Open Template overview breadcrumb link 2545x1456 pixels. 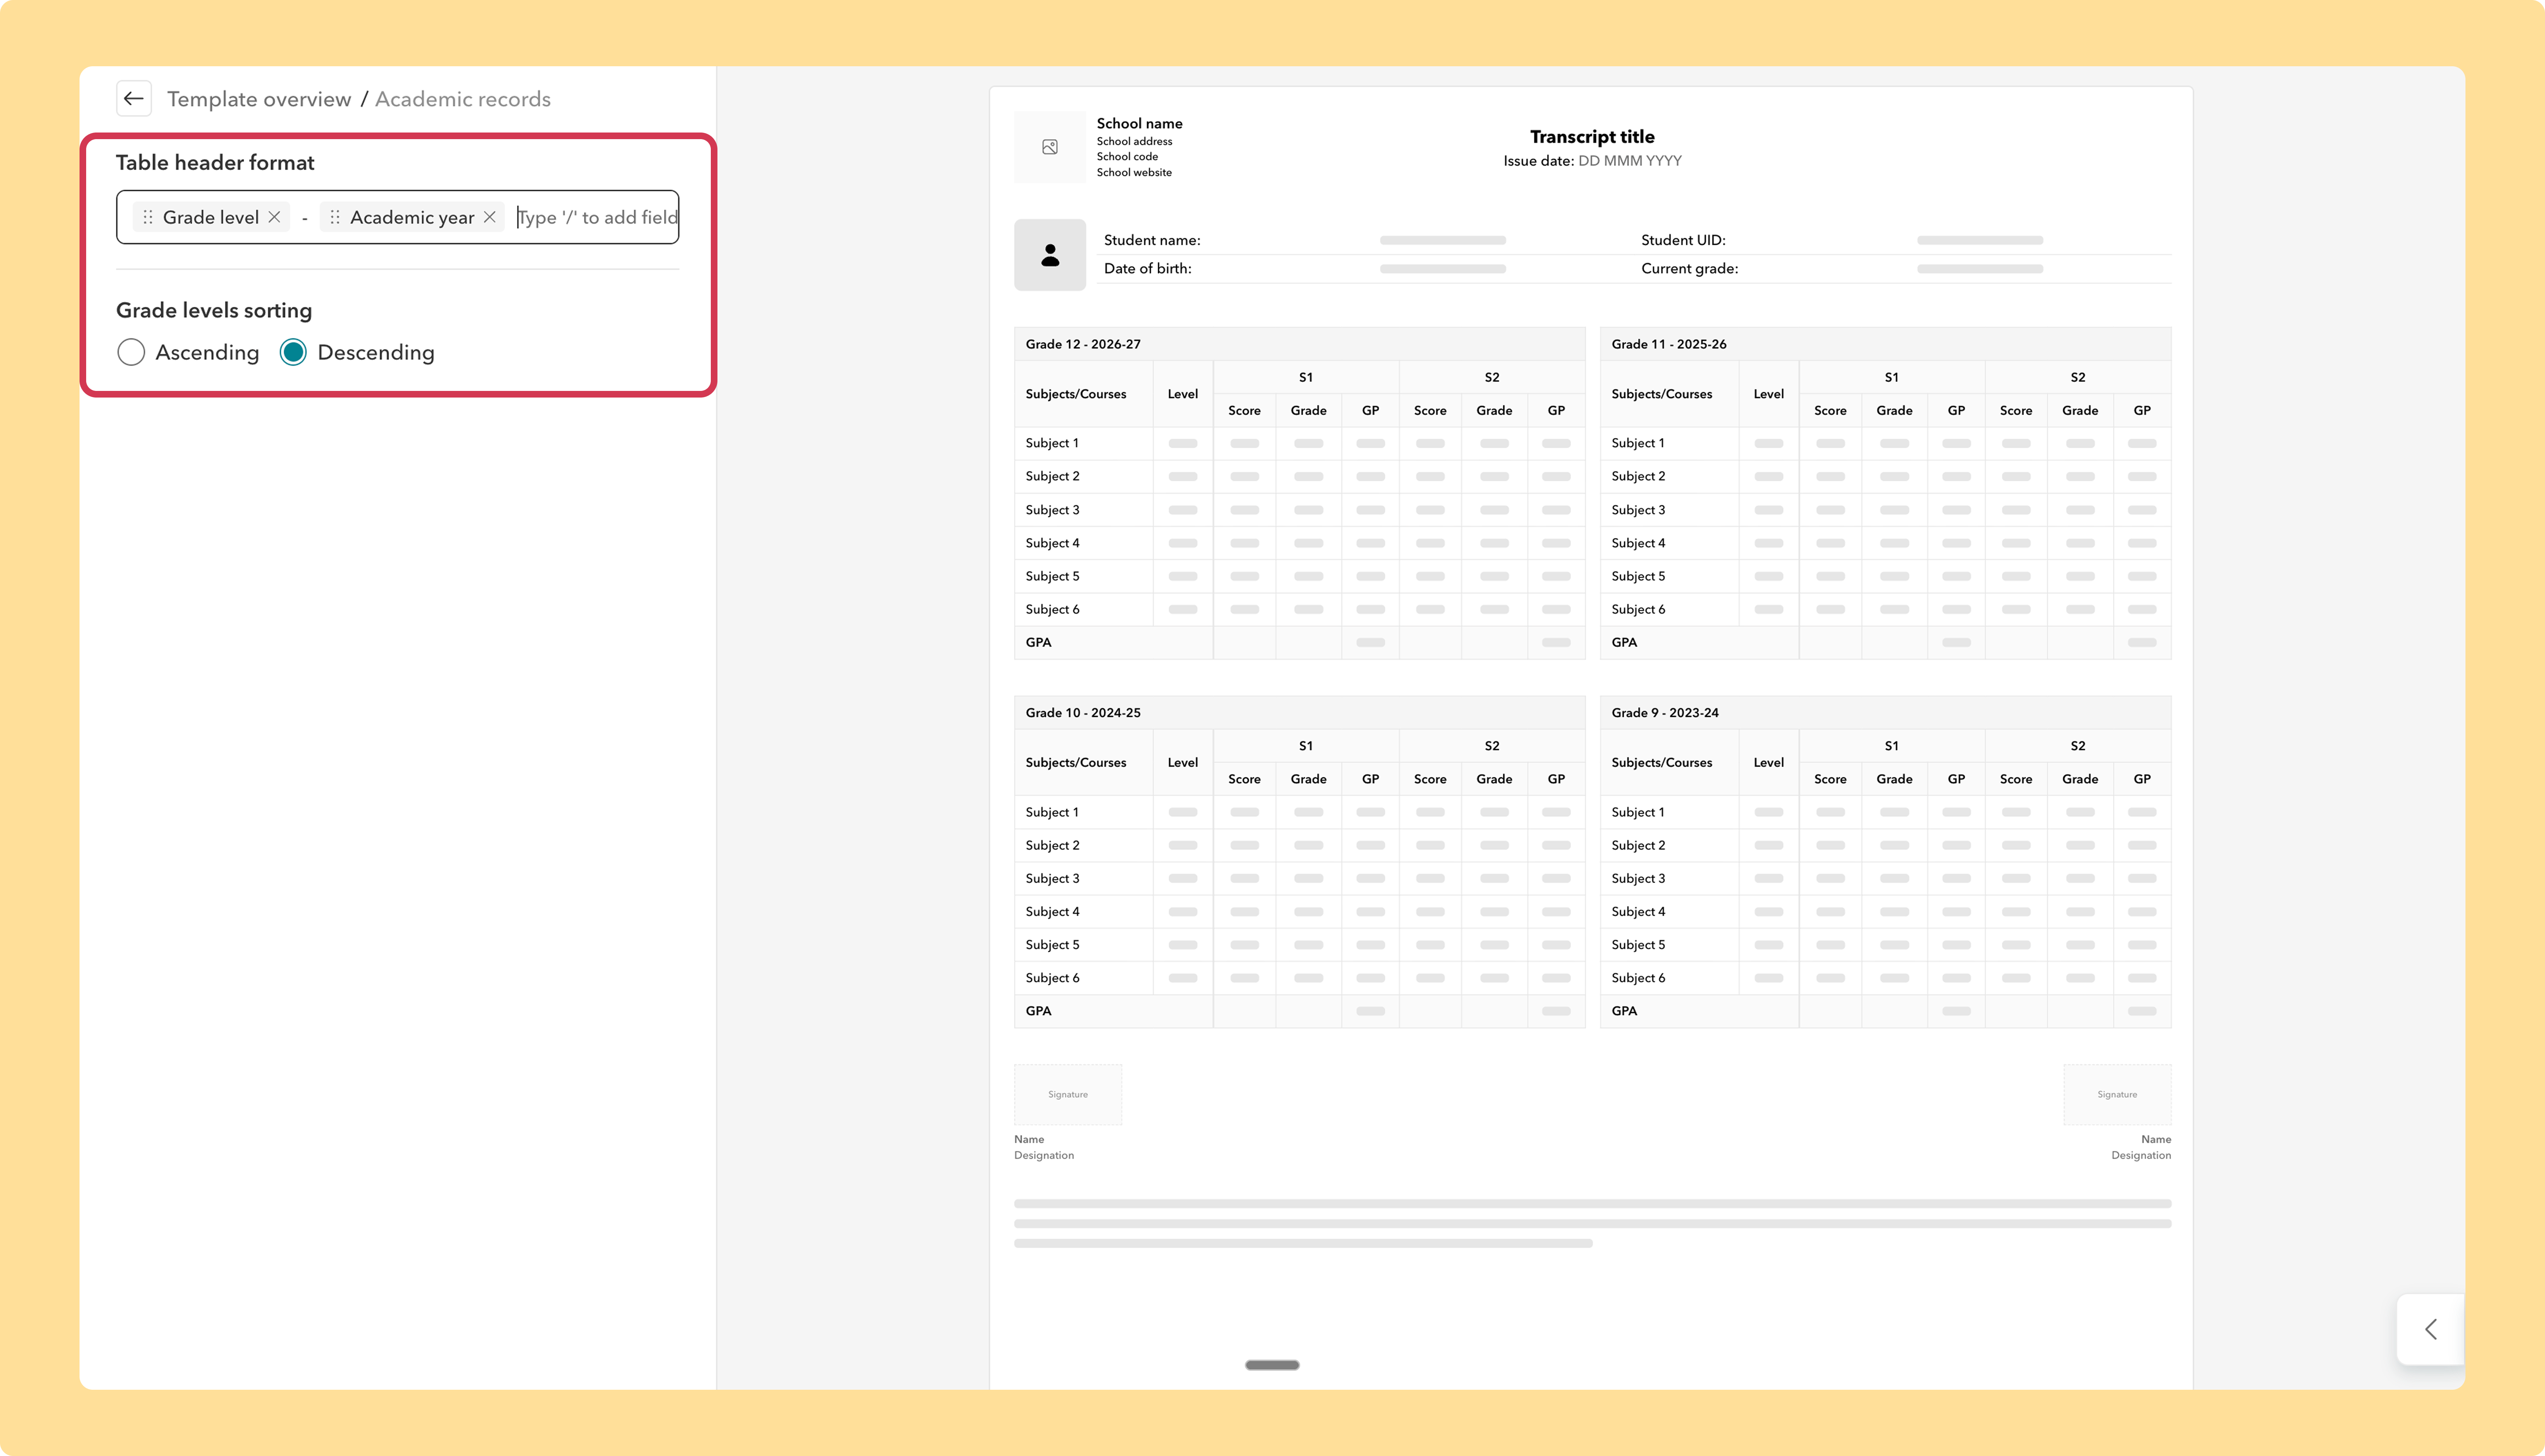pyautogui.click(x=259, y=99)
